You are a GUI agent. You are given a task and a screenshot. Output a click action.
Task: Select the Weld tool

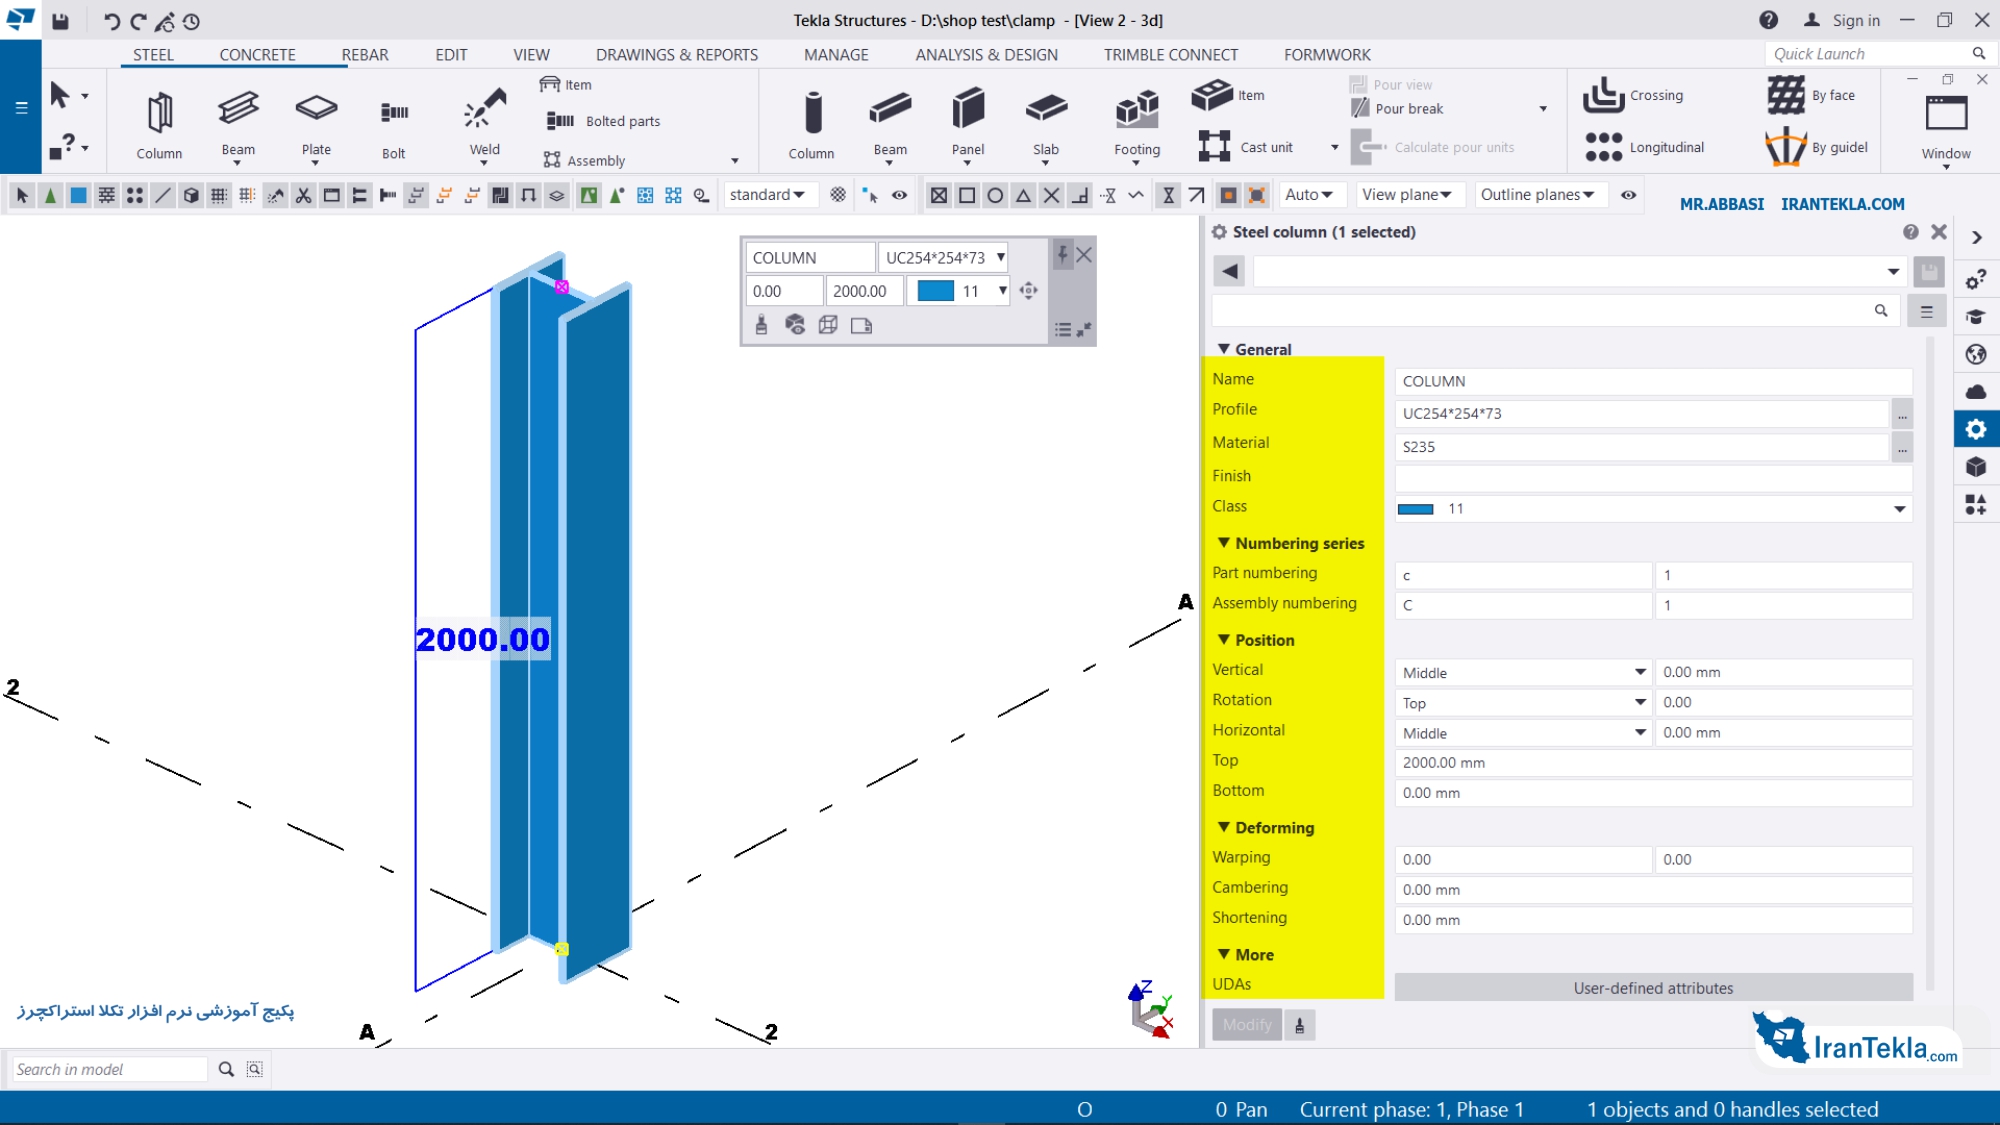click(485, 124)
